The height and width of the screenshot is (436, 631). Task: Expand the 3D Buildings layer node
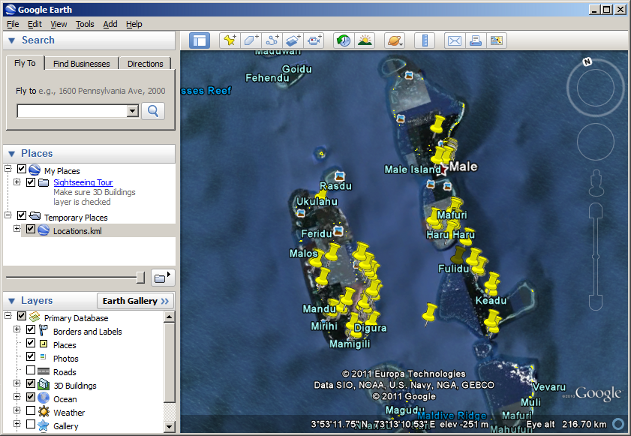click(16, 383)
